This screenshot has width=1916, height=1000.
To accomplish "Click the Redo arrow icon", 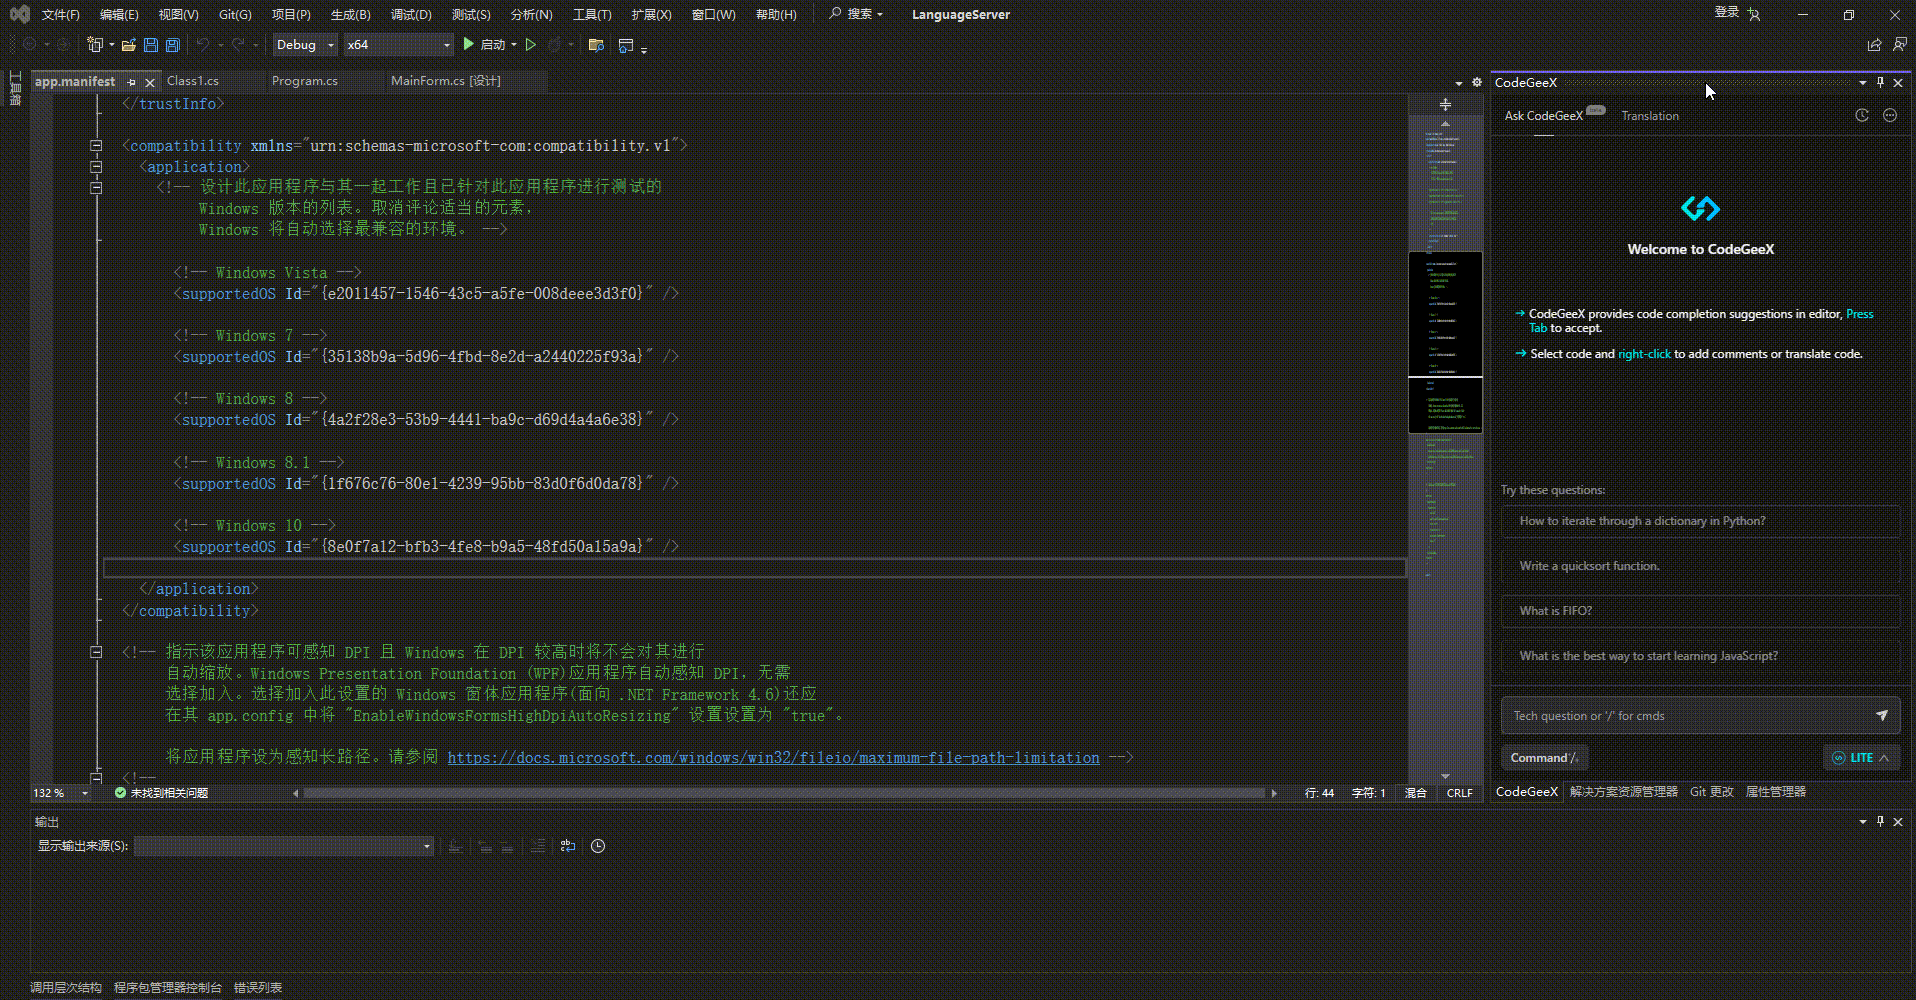I will tap(238, 44).
